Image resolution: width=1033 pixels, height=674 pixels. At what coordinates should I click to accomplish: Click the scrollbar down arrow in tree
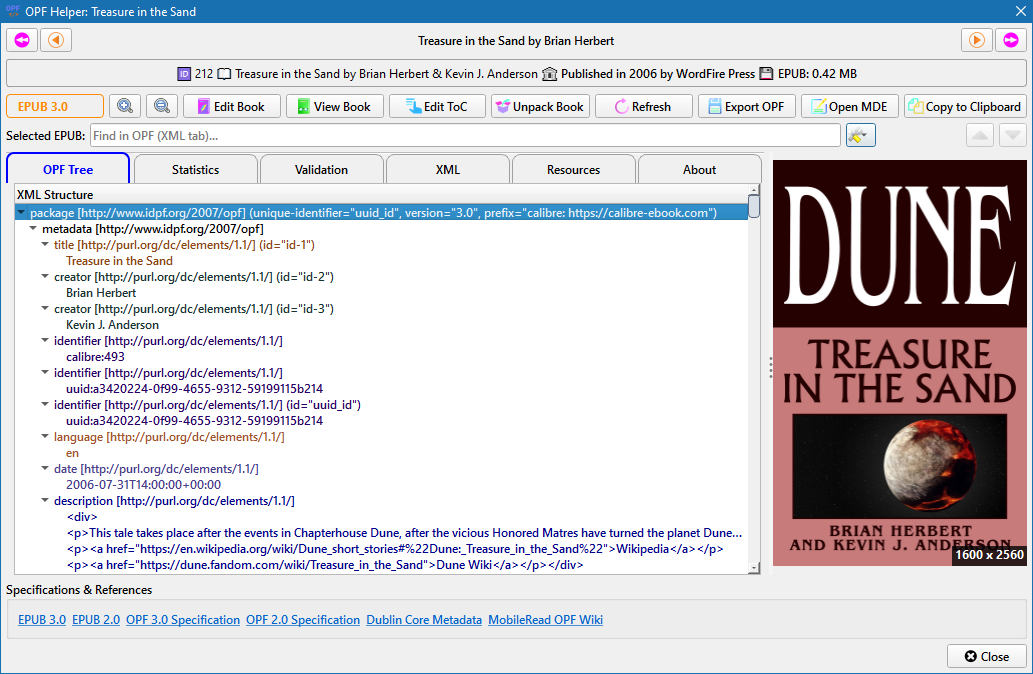pyautogui.click(x=754, y=568)
